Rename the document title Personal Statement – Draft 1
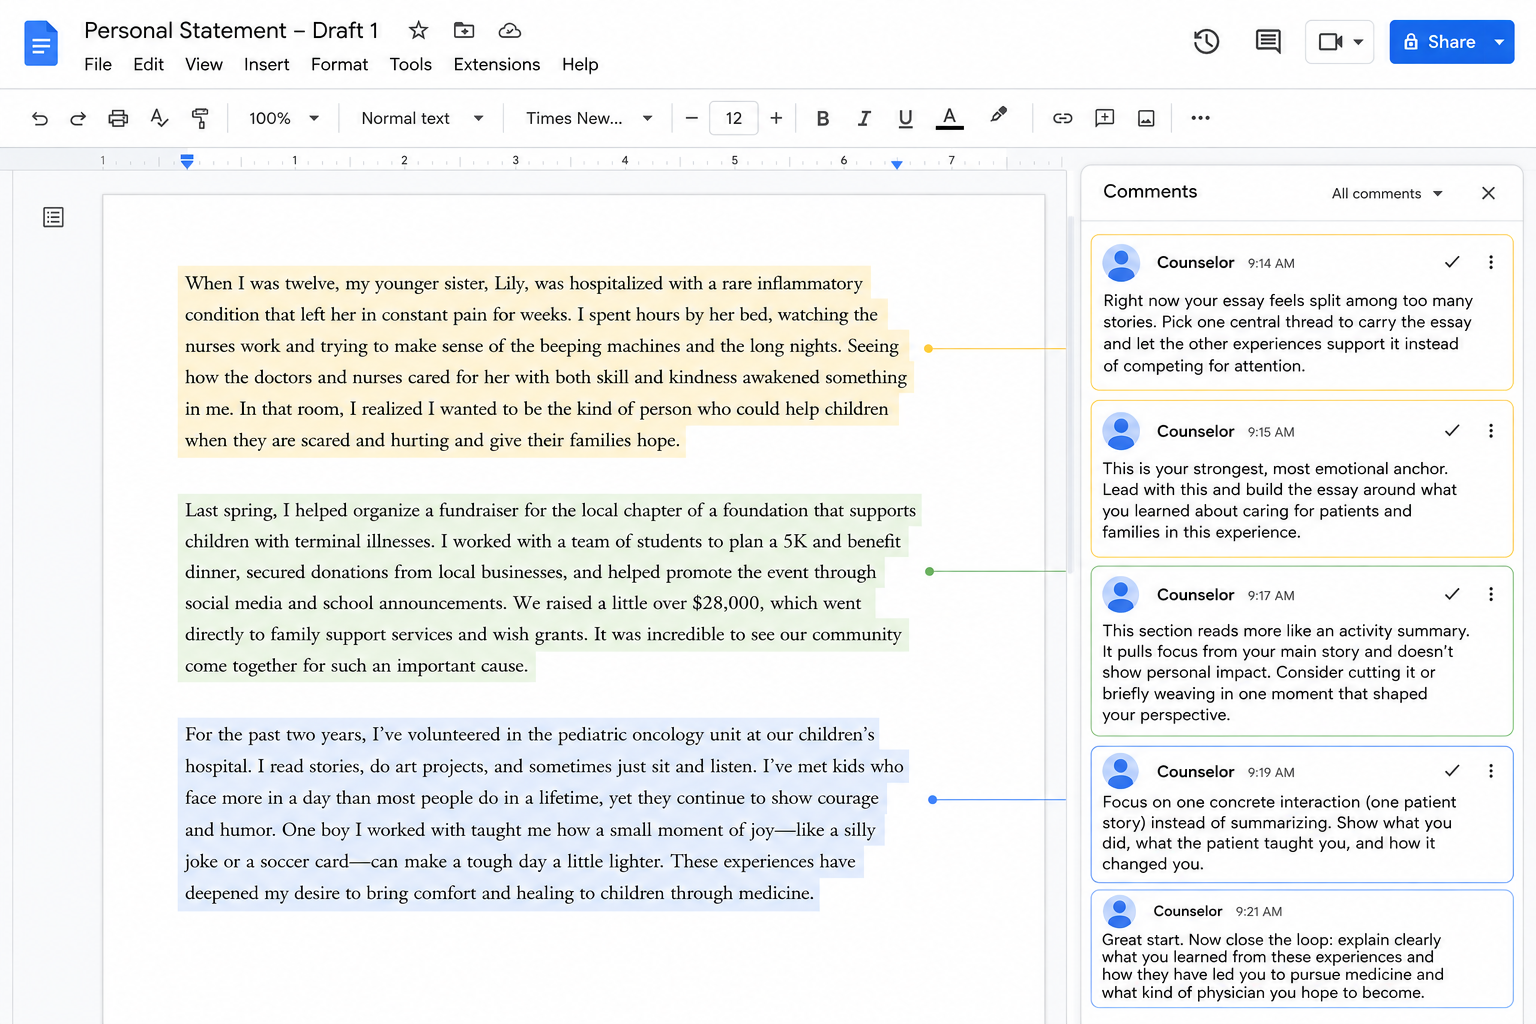Viewport: 1536px width, 1024px height. click(231, 30)
